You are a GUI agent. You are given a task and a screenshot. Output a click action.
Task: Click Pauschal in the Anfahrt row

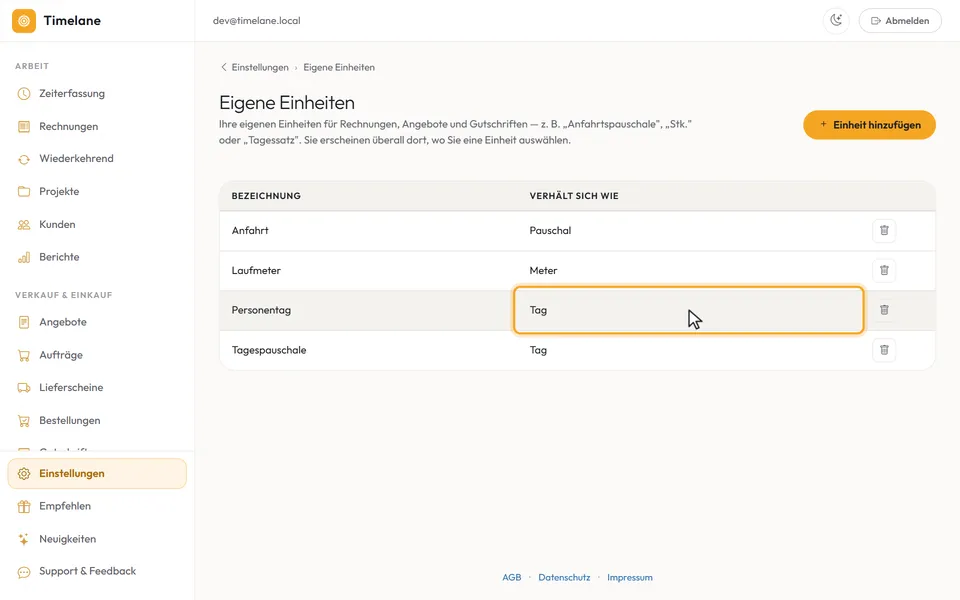pos(550,231)
